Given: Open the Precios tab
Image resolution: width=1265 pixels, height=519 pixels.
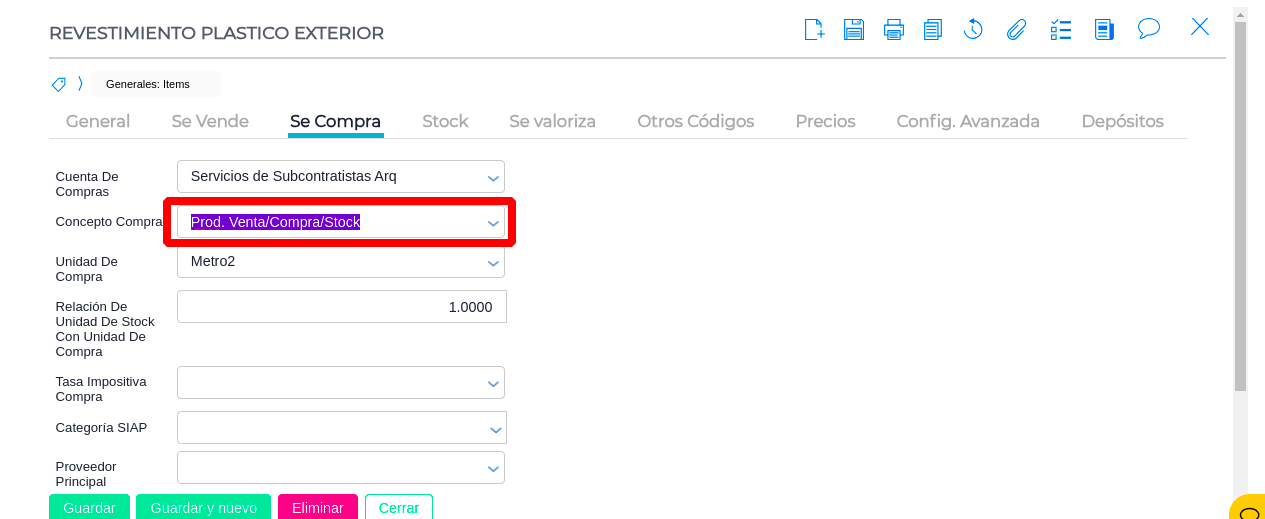Looking at the screenshot, I should pos(825,121).
